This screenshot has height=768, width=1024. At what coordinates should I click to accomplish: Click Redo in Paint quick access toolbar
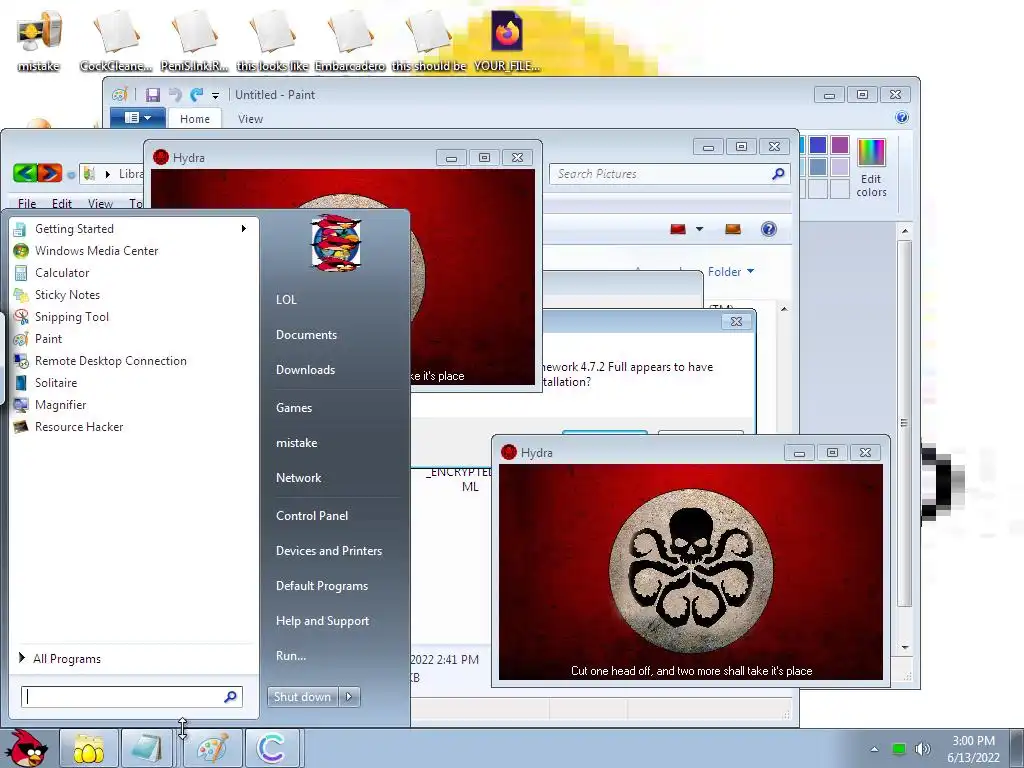[x=197, y=95]
